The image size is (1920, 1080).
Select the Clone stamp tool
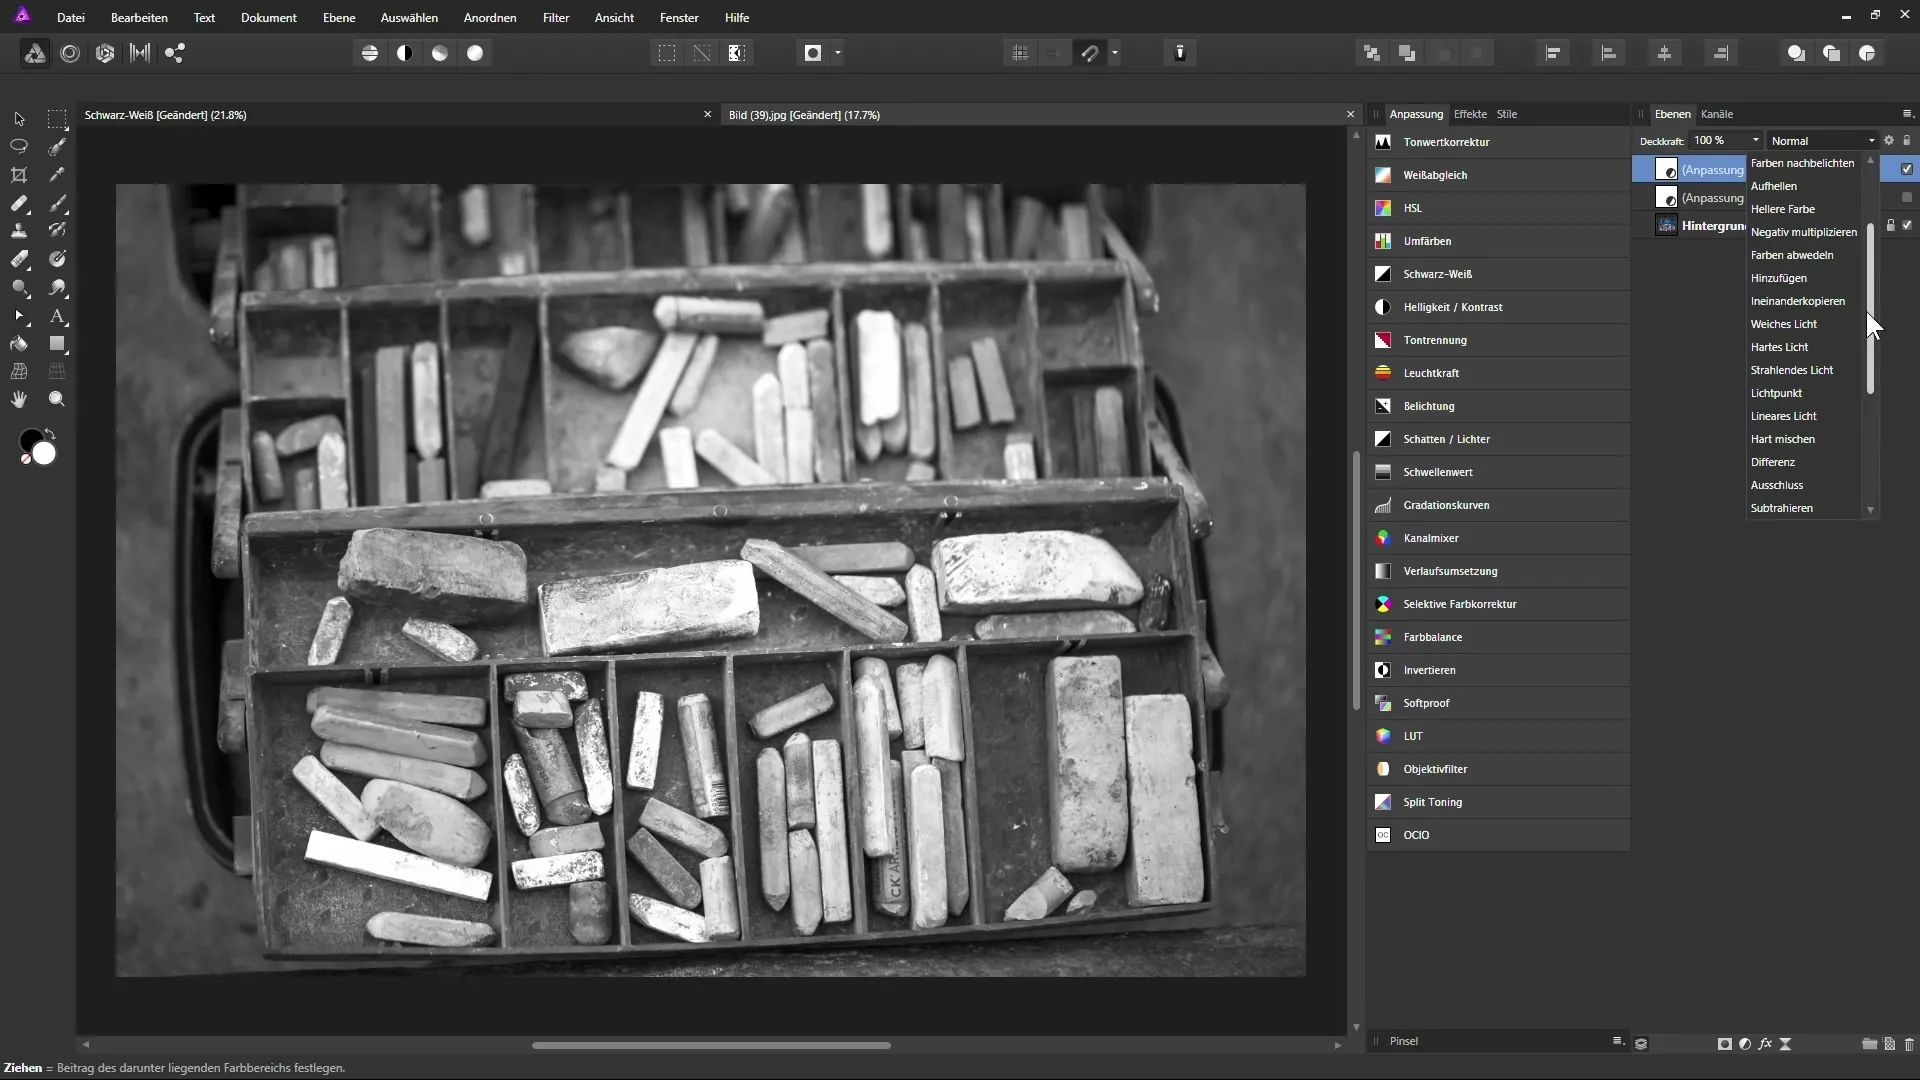click(x=19, y=231)
